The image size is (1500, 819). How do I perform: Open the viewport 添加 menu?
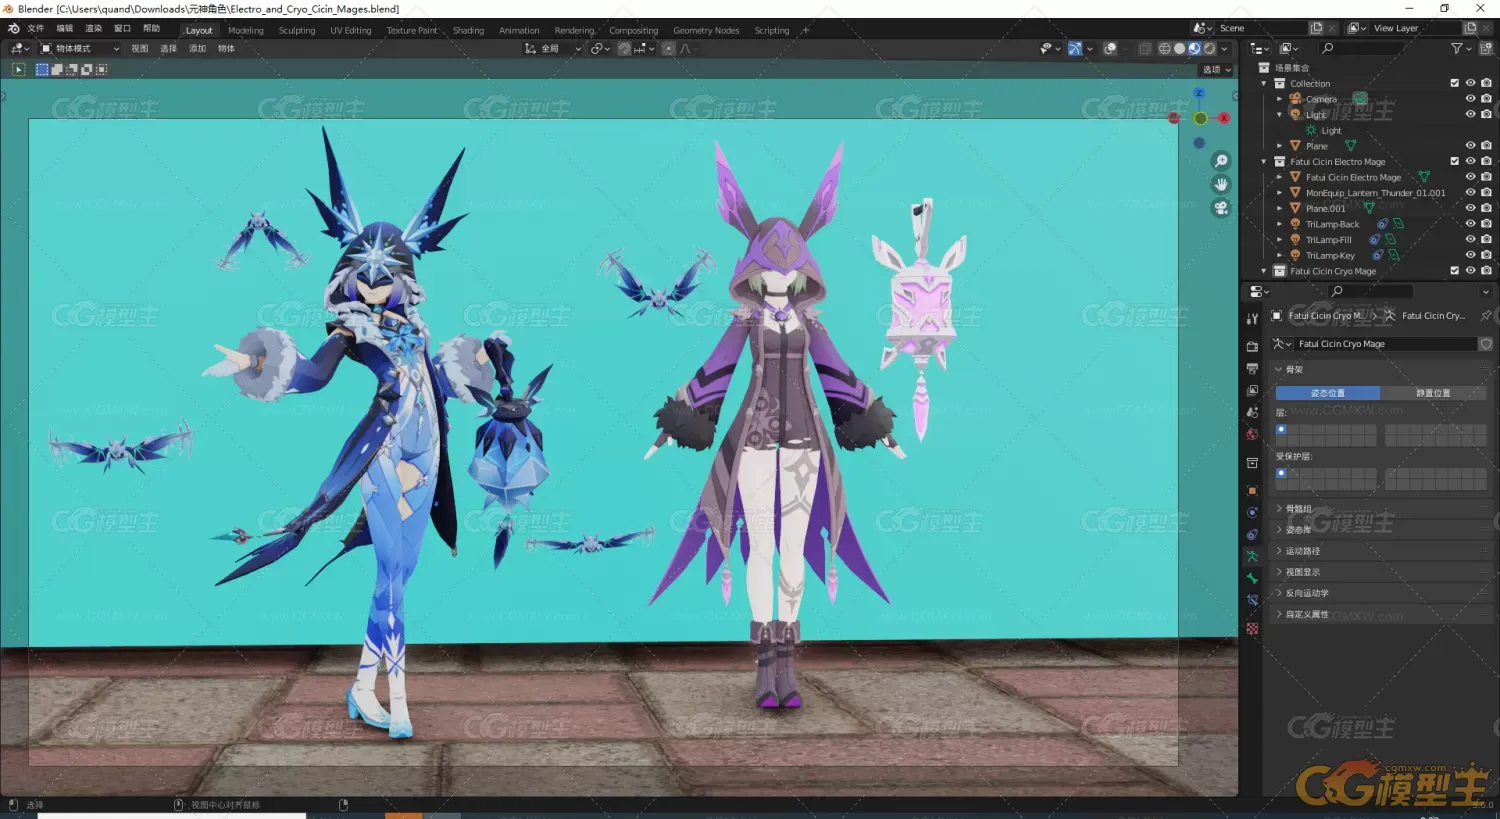tap(197, 48)
